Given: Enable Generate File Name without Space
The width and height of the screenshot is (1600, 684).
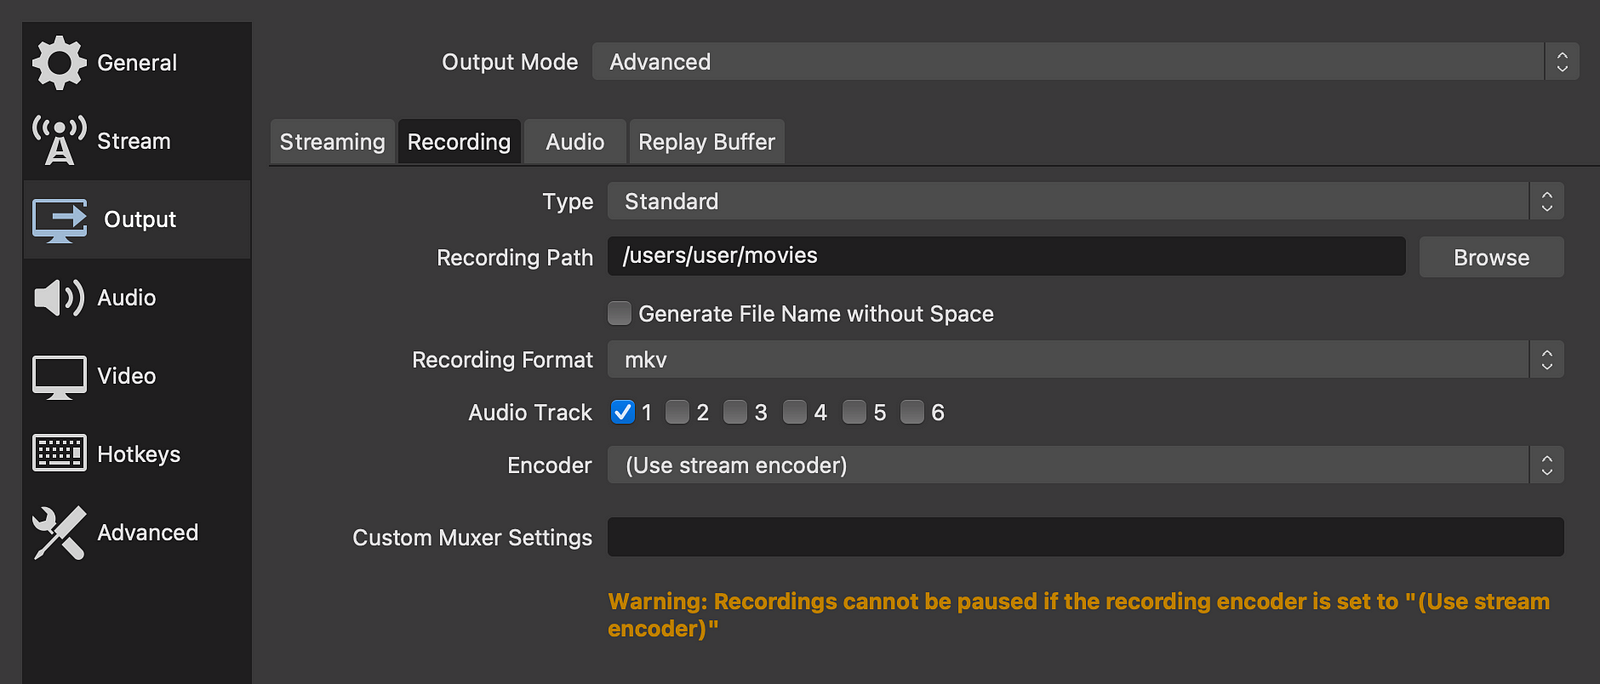Looking at the screenshot, I should 620,314.
